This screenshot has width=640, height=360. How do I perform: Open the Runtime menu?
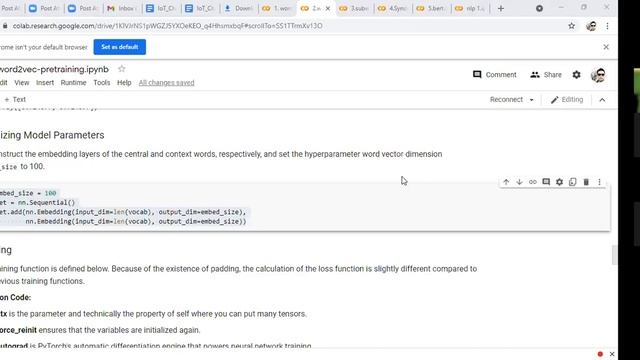[73, 83]
